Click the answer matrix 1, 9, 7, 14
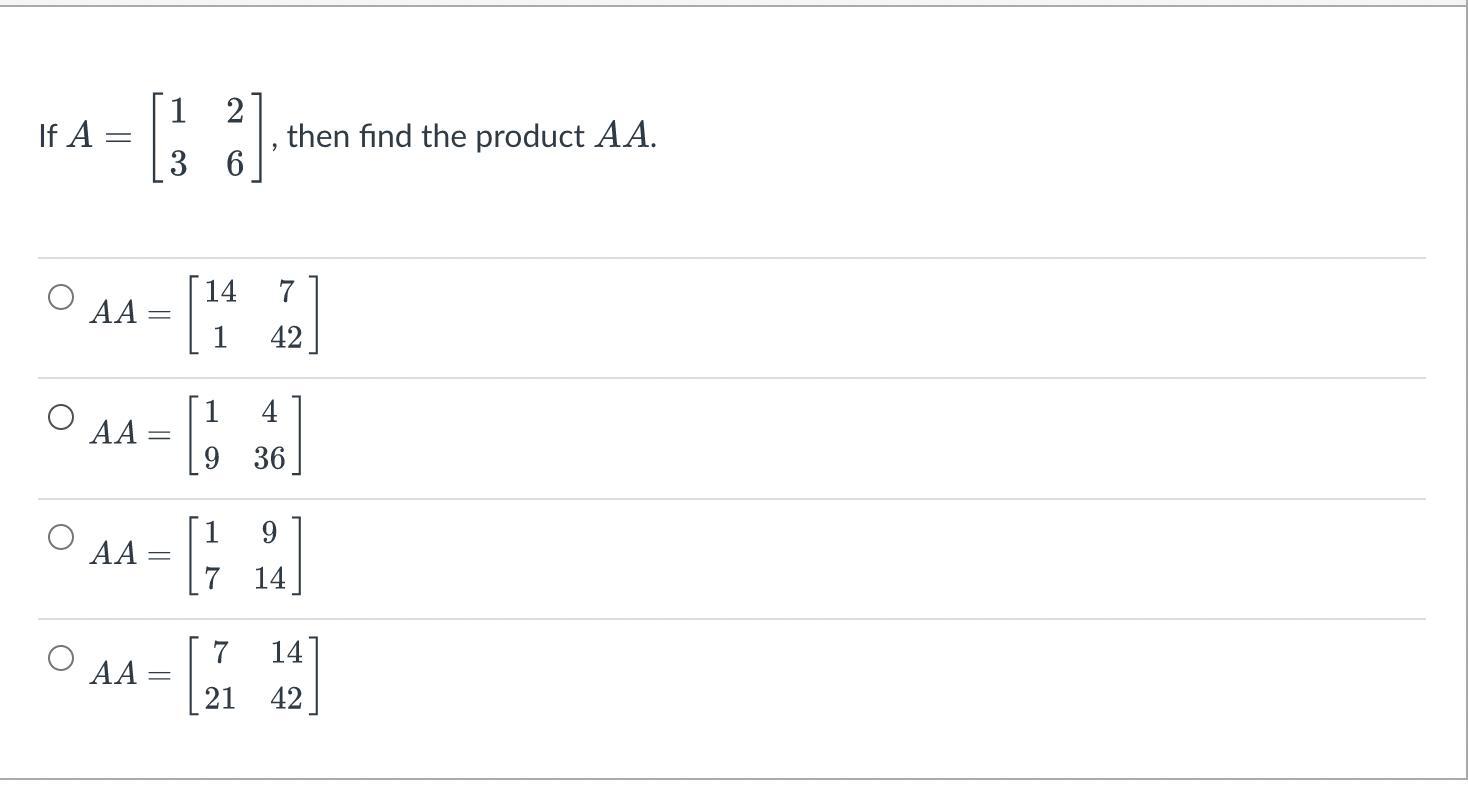The height and width of the screenshot is (786, 1468). click(244, 554)
